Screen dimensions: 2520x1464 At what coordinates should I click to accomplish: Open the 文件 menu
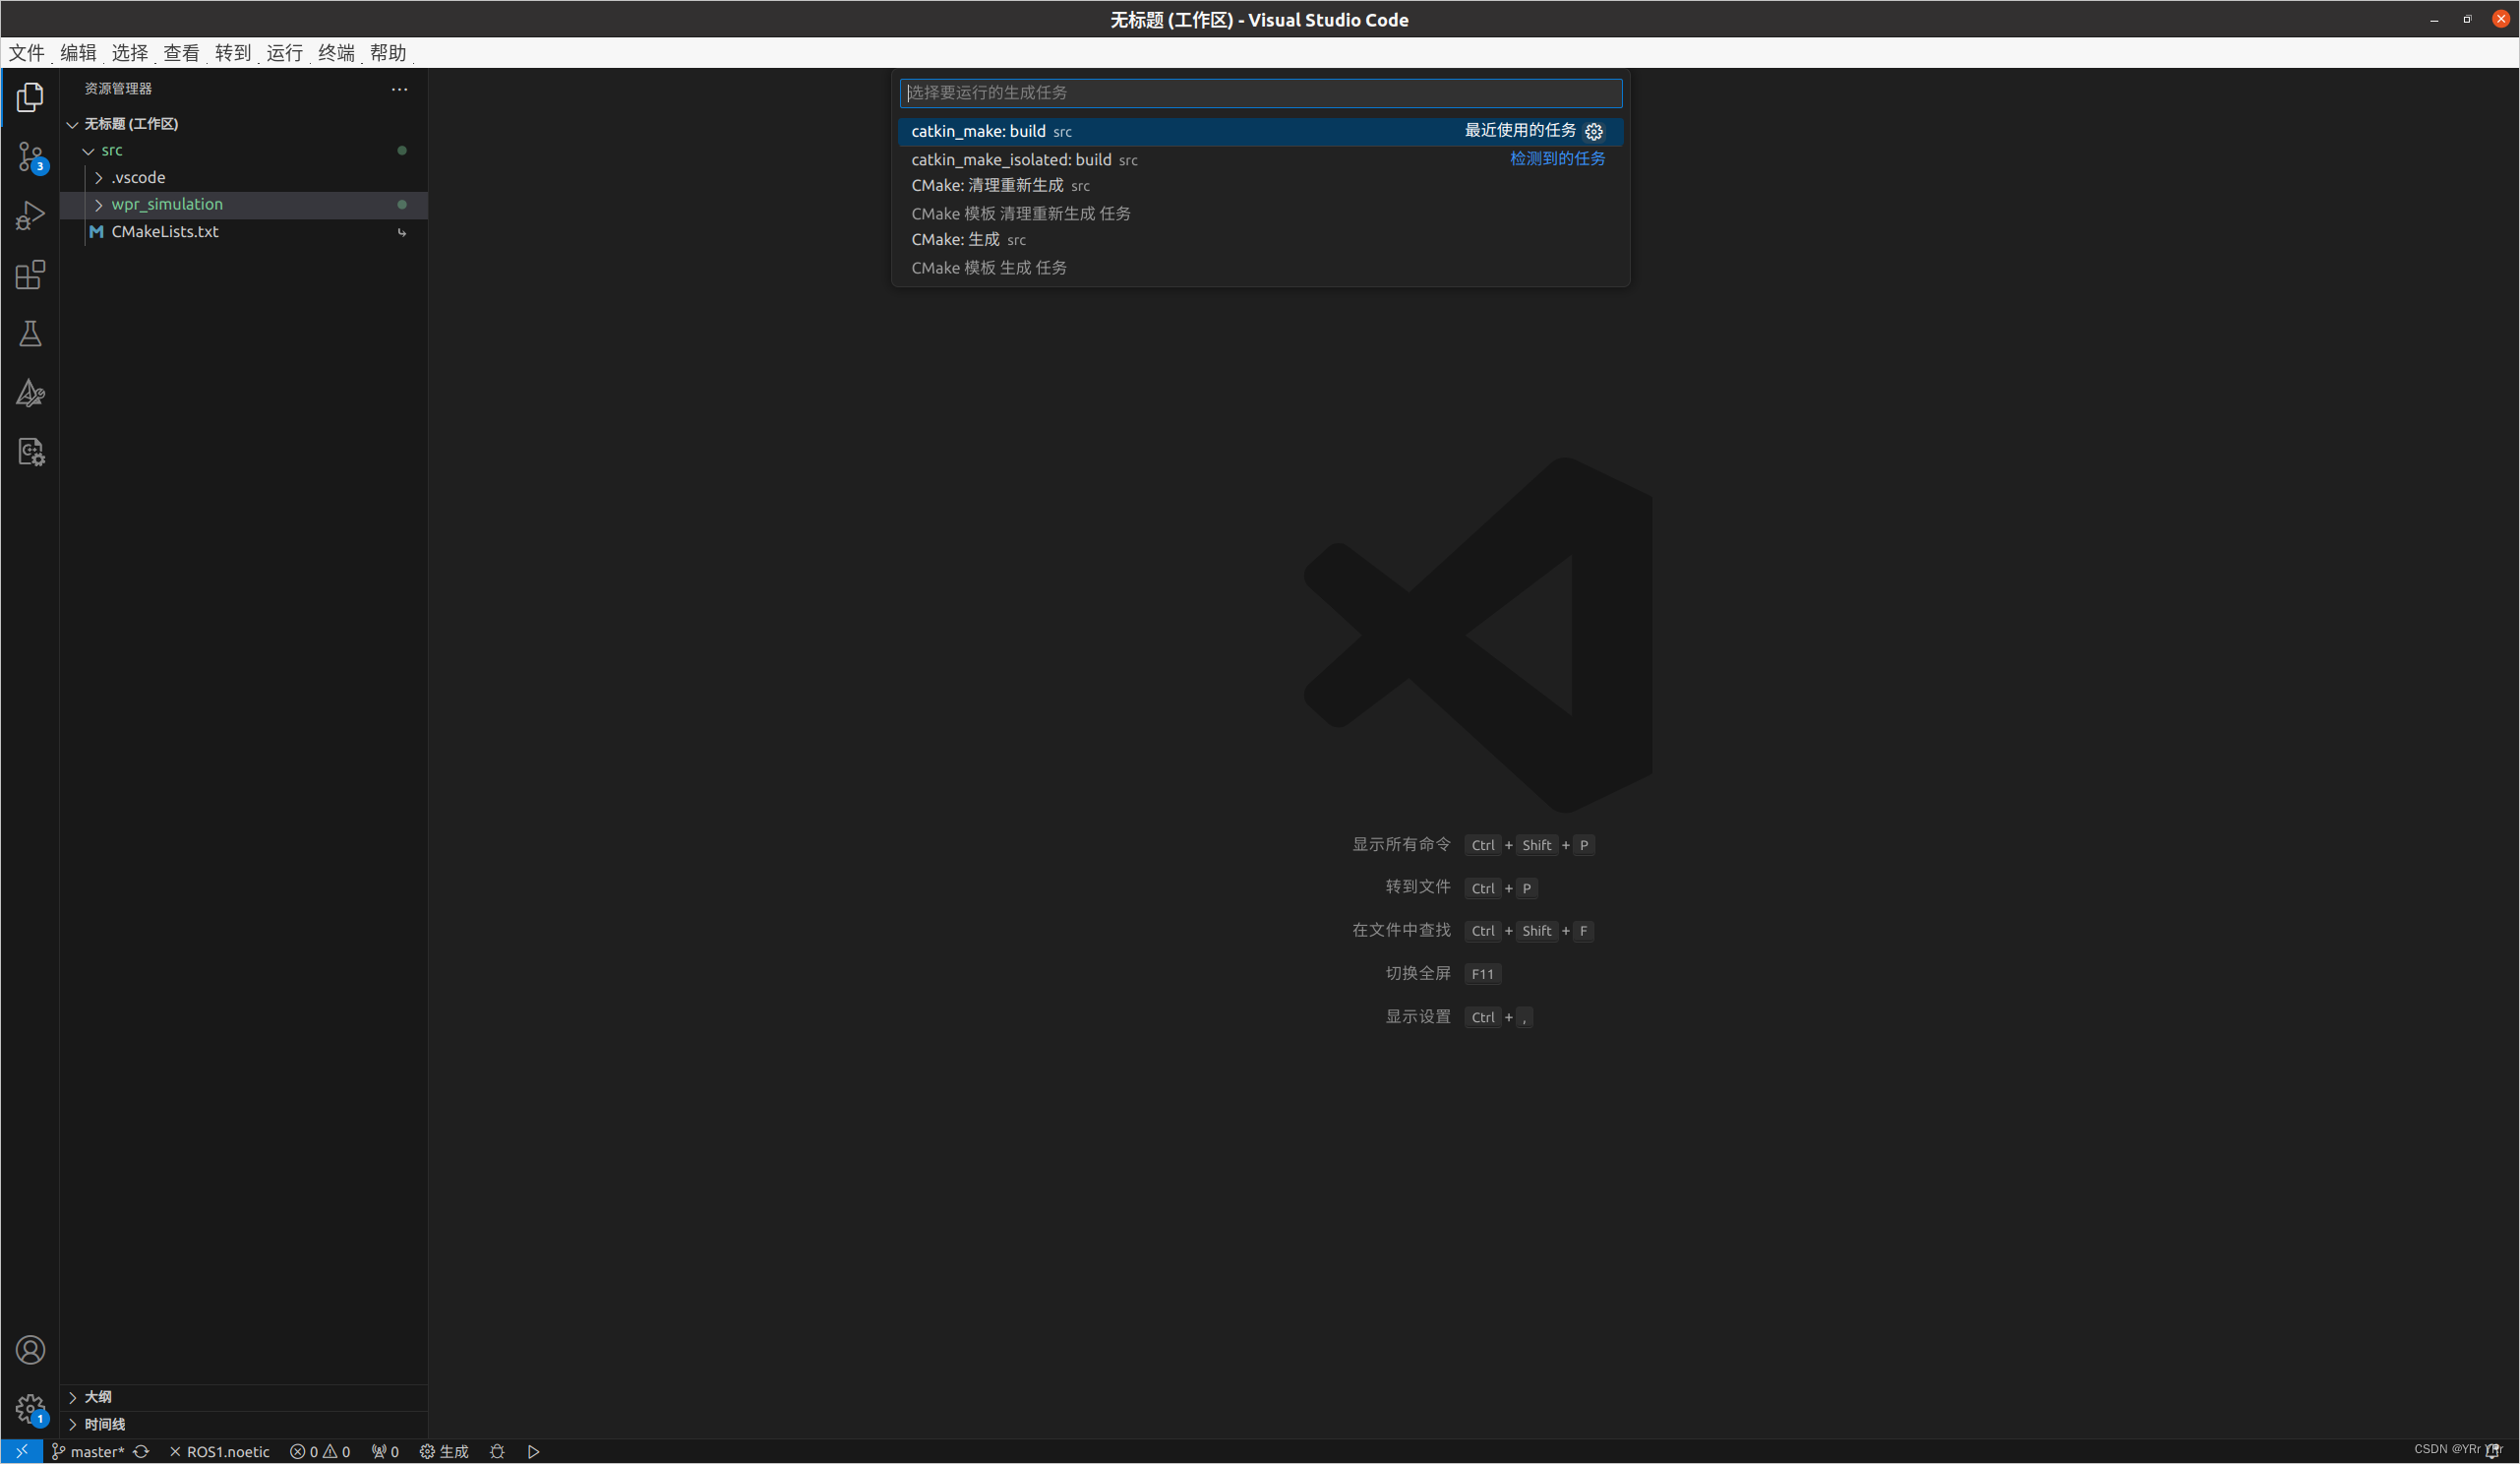(27, 53)
